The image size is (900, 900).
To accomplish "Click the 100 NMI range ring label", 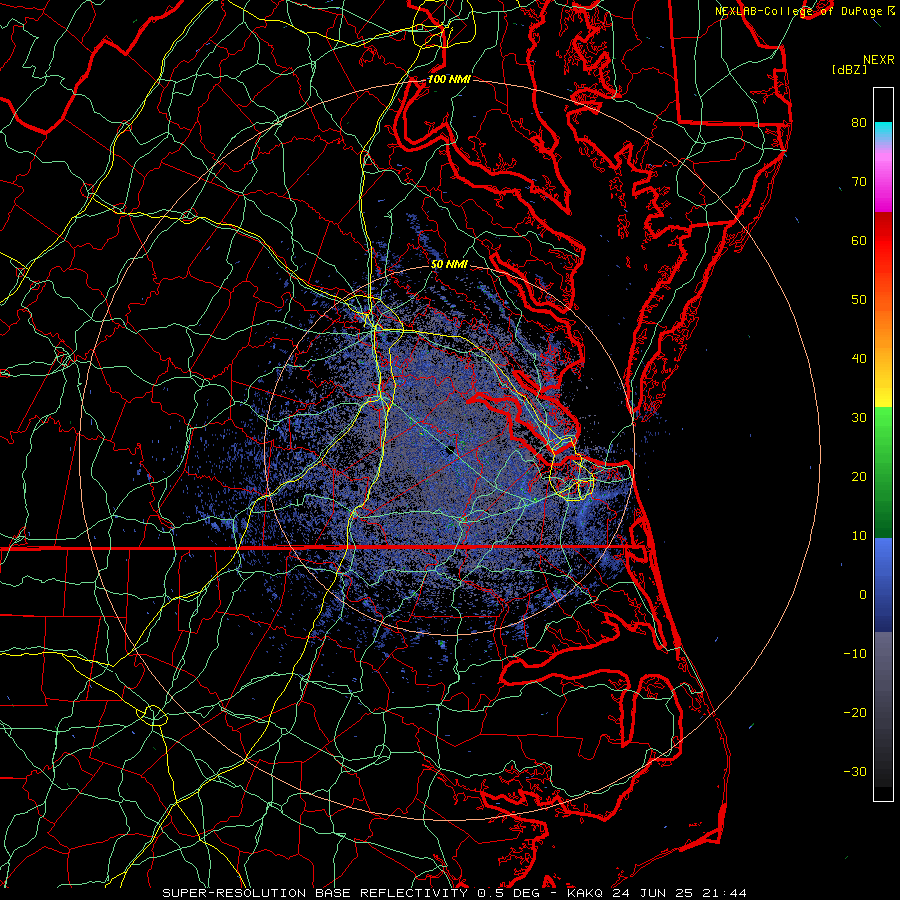I will tap(449, 79).
